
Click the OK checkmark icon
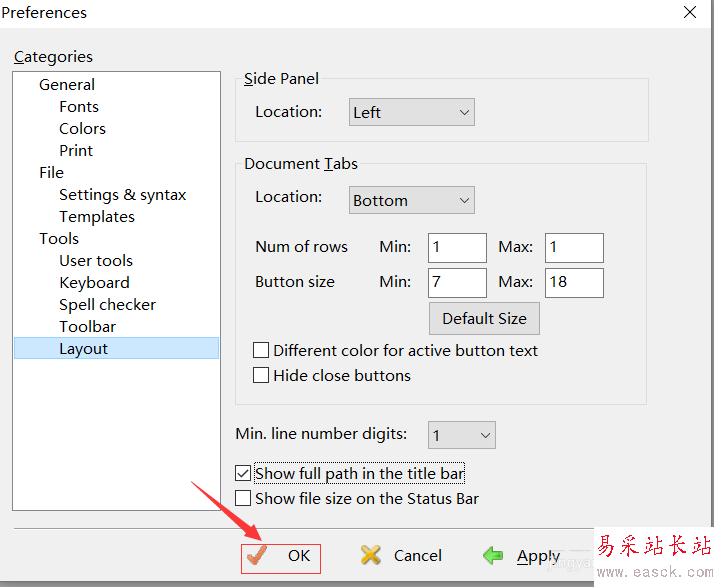click(x=258, y=555)
